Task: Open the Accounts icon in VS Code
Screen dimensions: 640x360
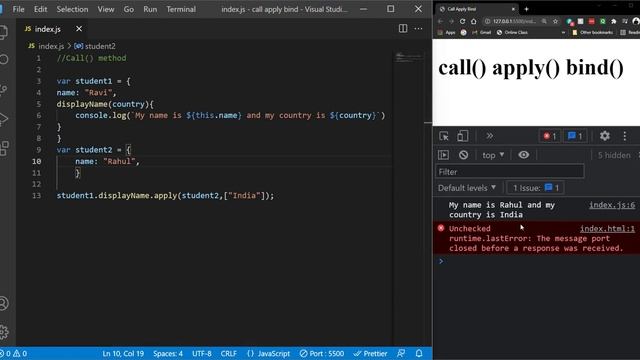Action: (4, 303)
